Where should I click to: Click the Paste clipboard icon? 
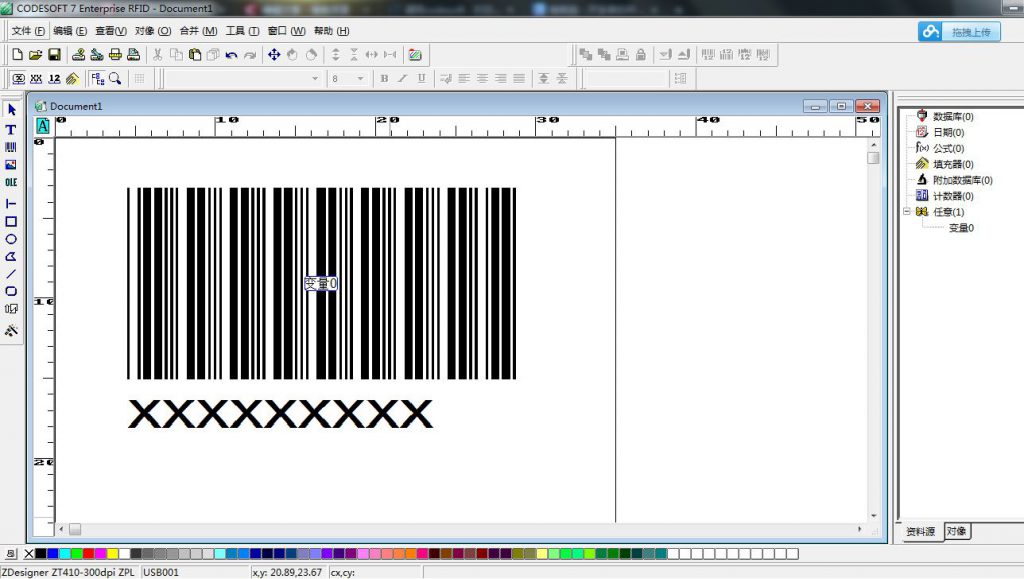(x=194, y=54)
